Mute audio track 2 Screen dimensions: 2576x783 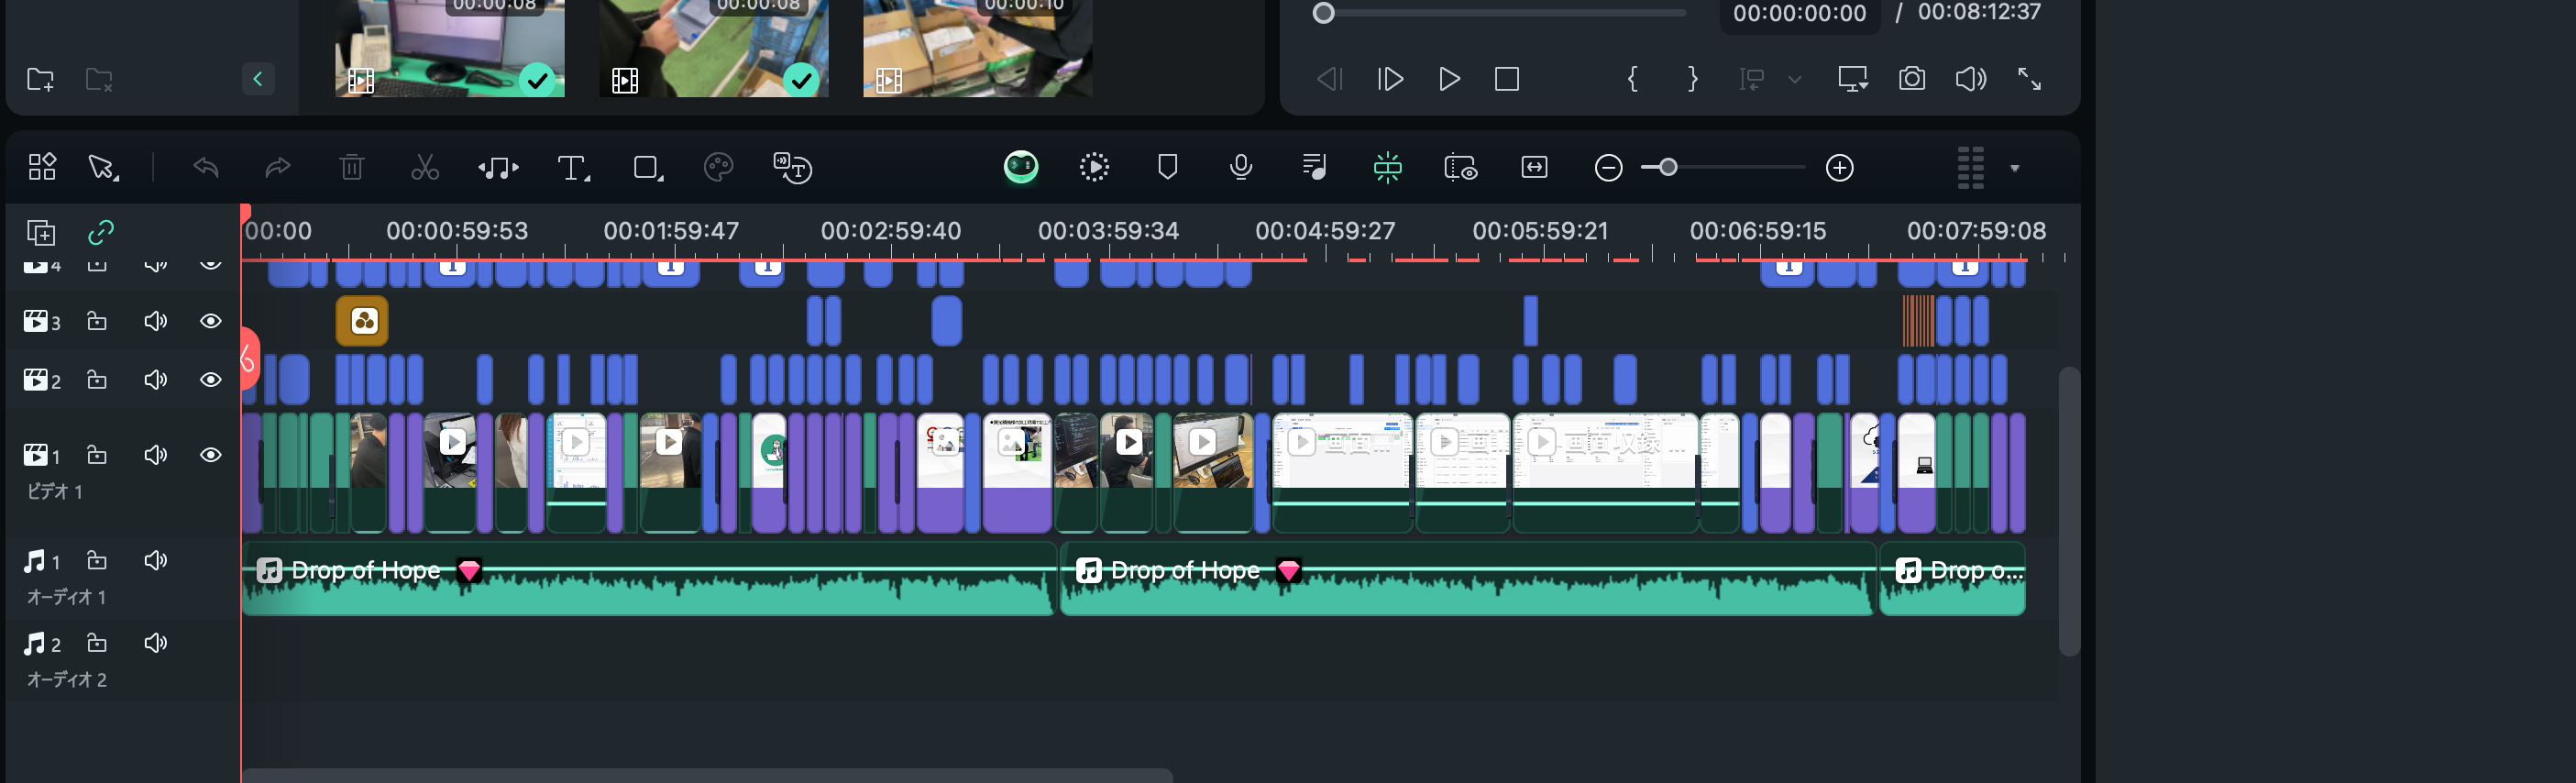click(155, 643)
